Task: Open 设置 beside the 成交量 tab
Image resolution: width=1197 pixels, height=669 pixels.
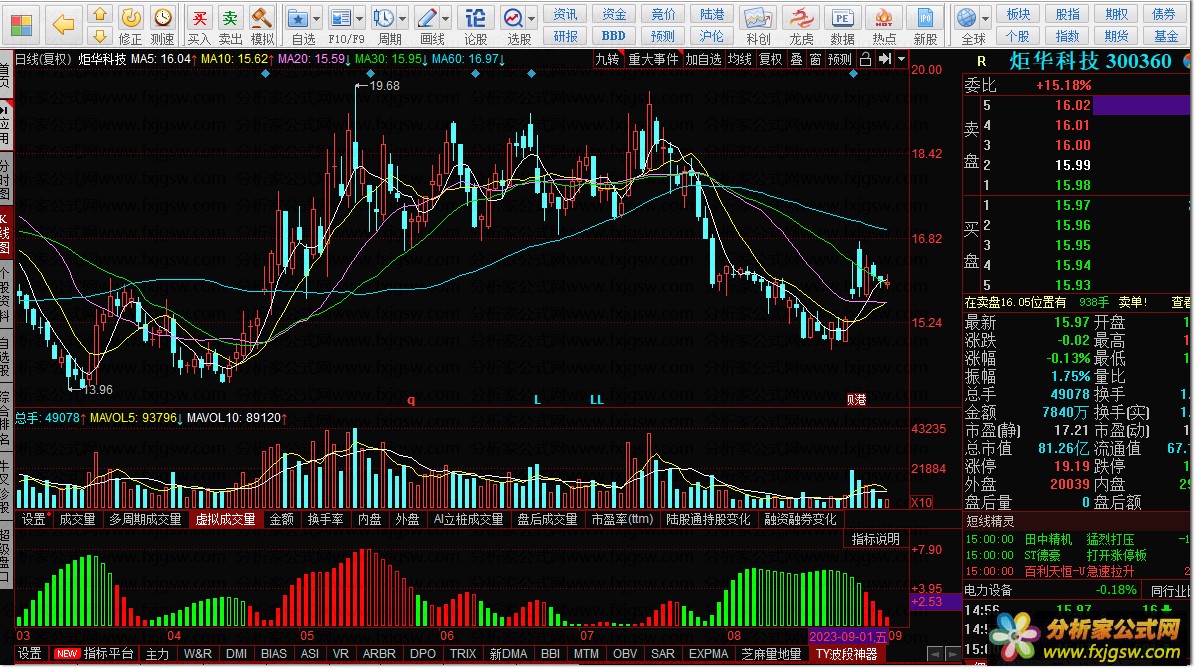Action: tap(34, 519)
